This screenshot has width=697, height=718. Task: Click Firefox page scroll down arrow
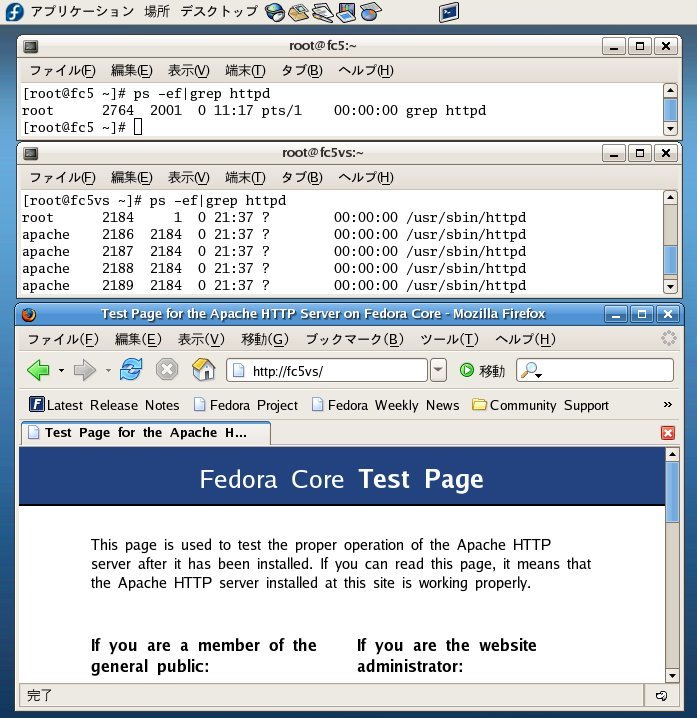coord(672,675)
